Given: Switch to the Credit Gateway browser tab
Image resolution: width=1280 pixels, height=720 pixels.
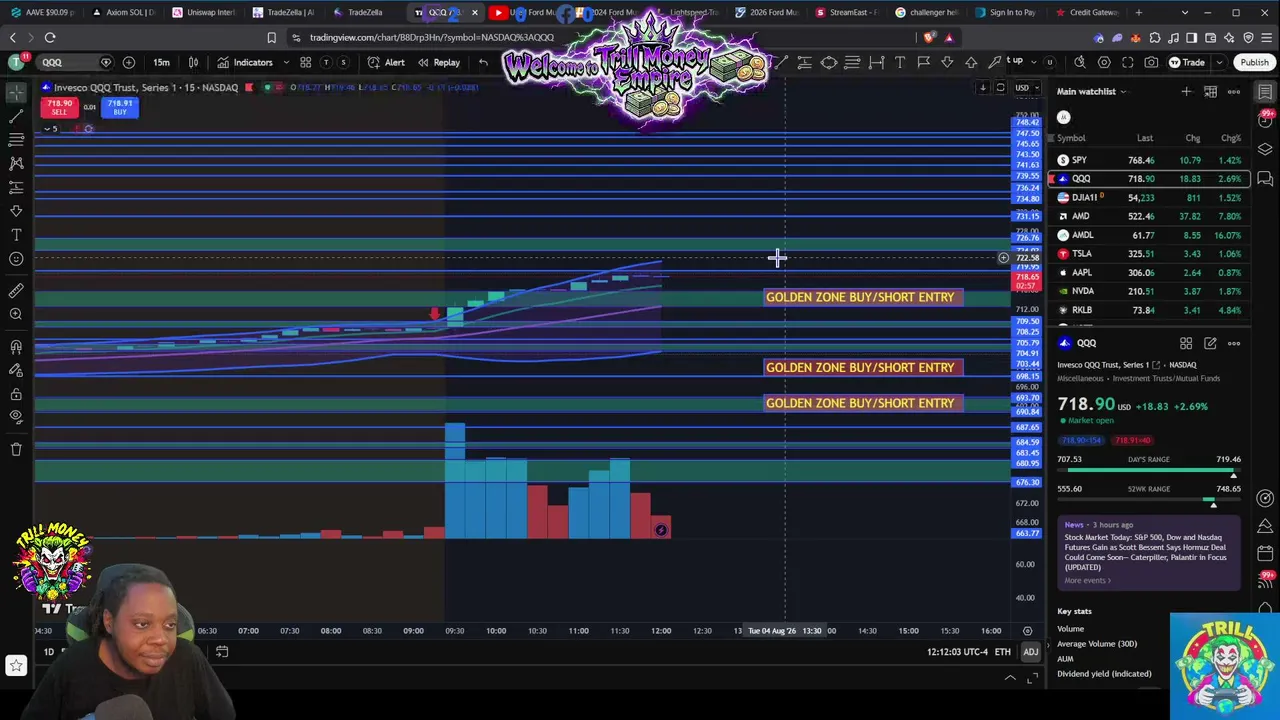Looking at the screenshot, I should (x=1086, y=12).
